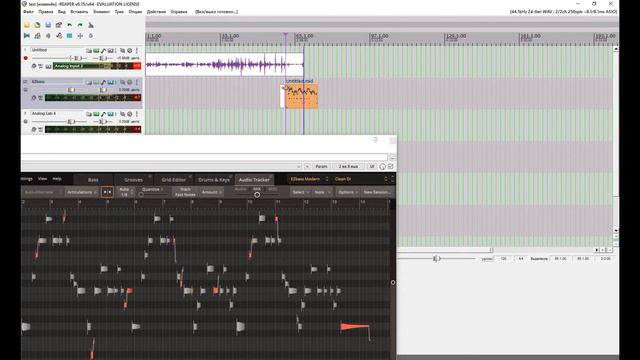640x360 pixels.
Task: Click the link note-edges icon in Audio Tracker
Action: click(x=107, y=192)
